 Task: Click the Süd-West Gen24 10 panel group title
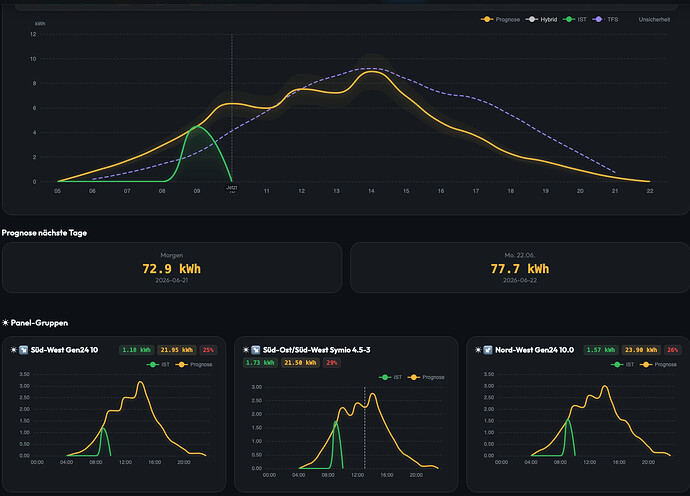[x=64, y=350]
